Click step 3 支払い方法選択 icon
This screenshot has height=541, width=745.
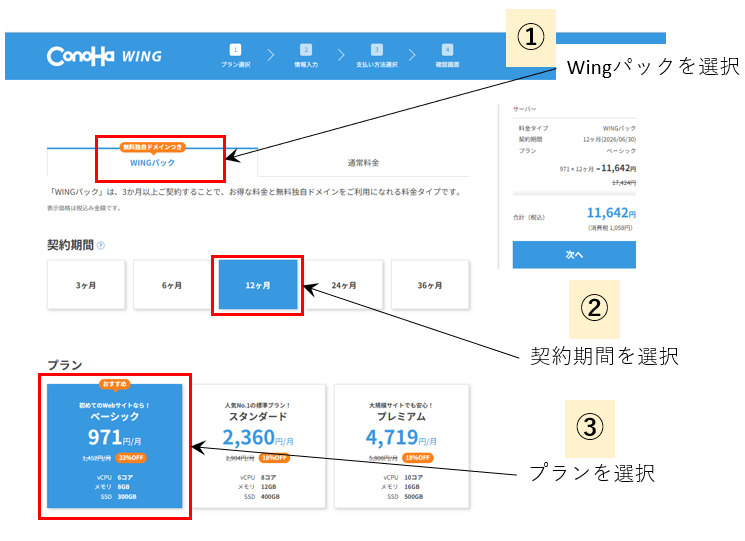pyautogui.click(x=377, y=50)
